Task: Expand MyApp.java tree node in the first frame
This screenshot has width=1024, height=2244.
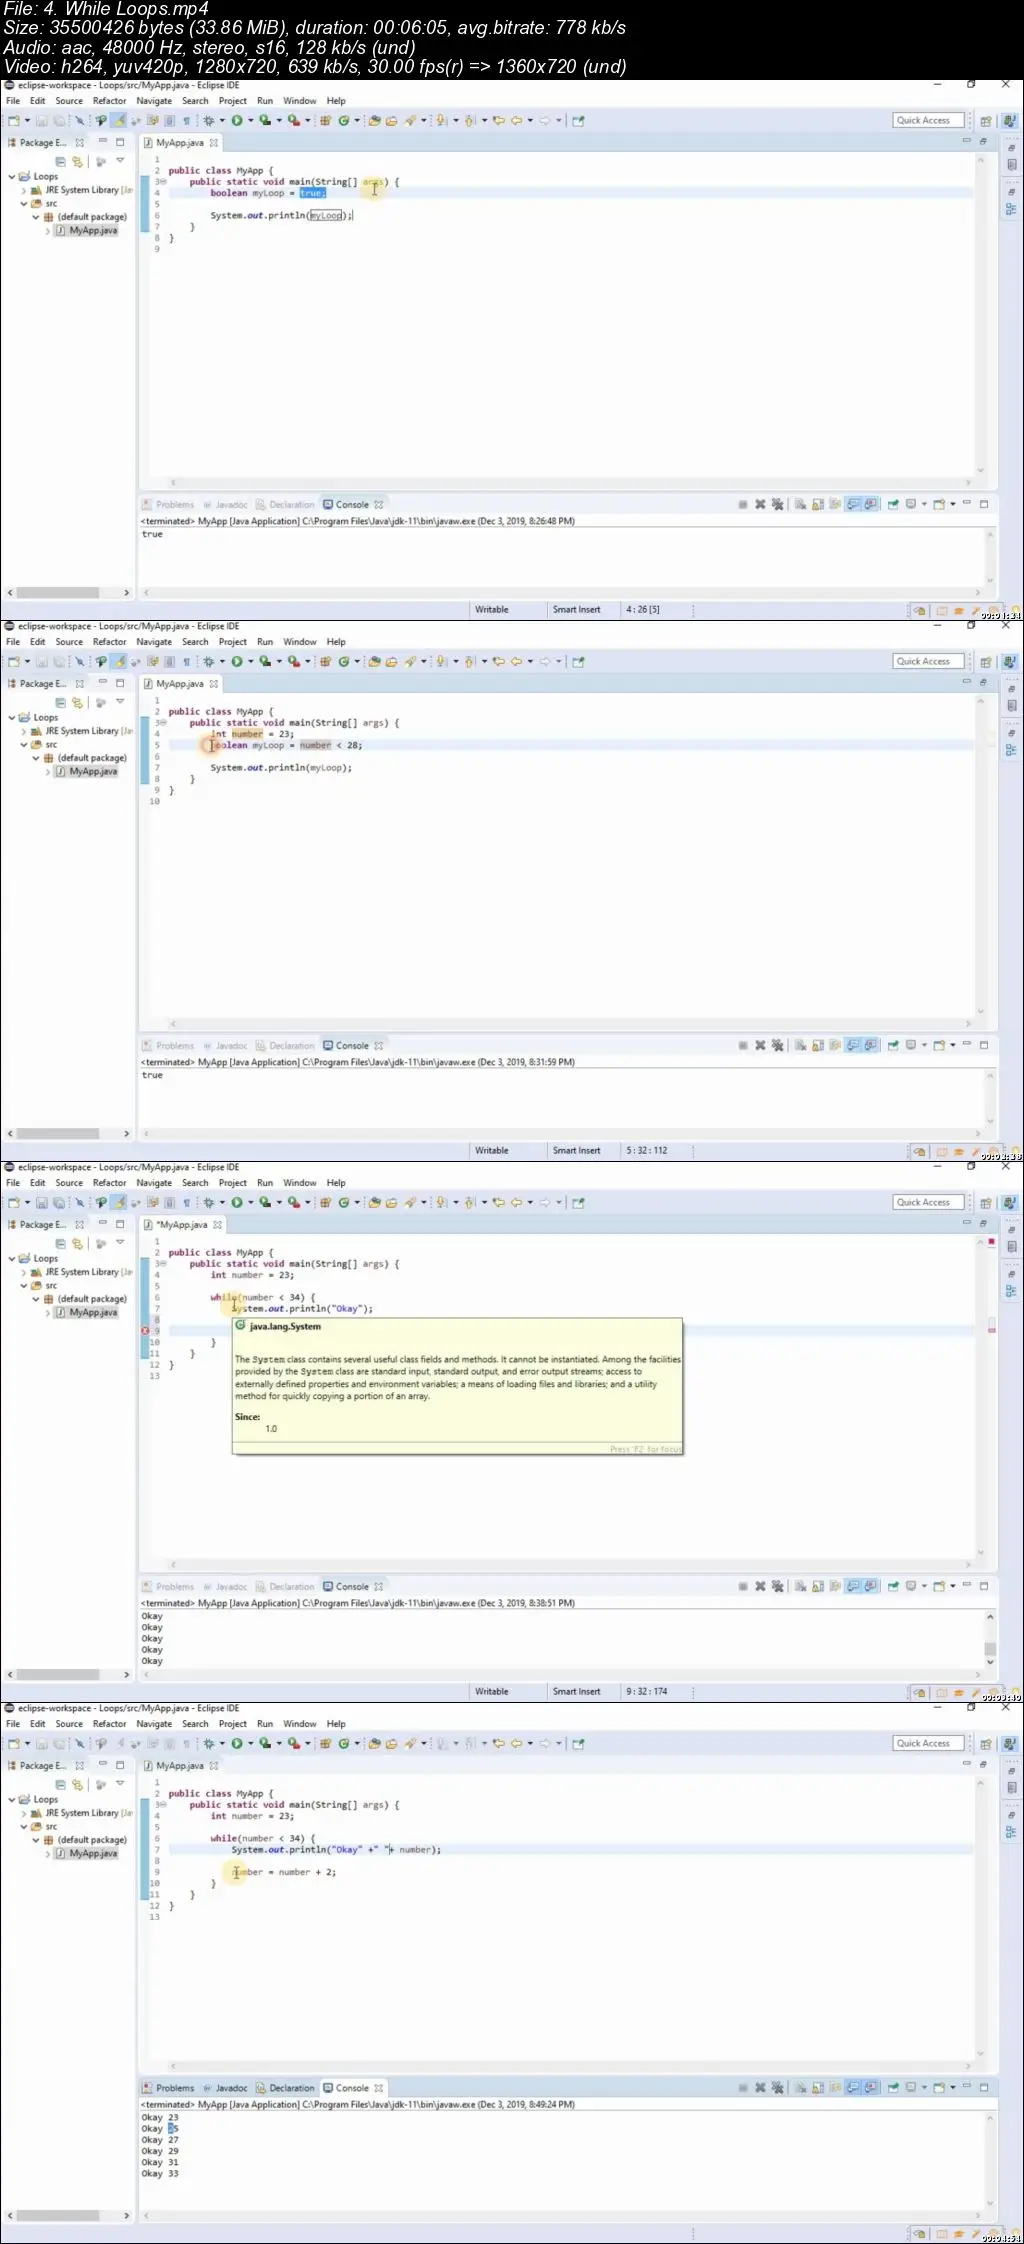Action: (48, 230)
